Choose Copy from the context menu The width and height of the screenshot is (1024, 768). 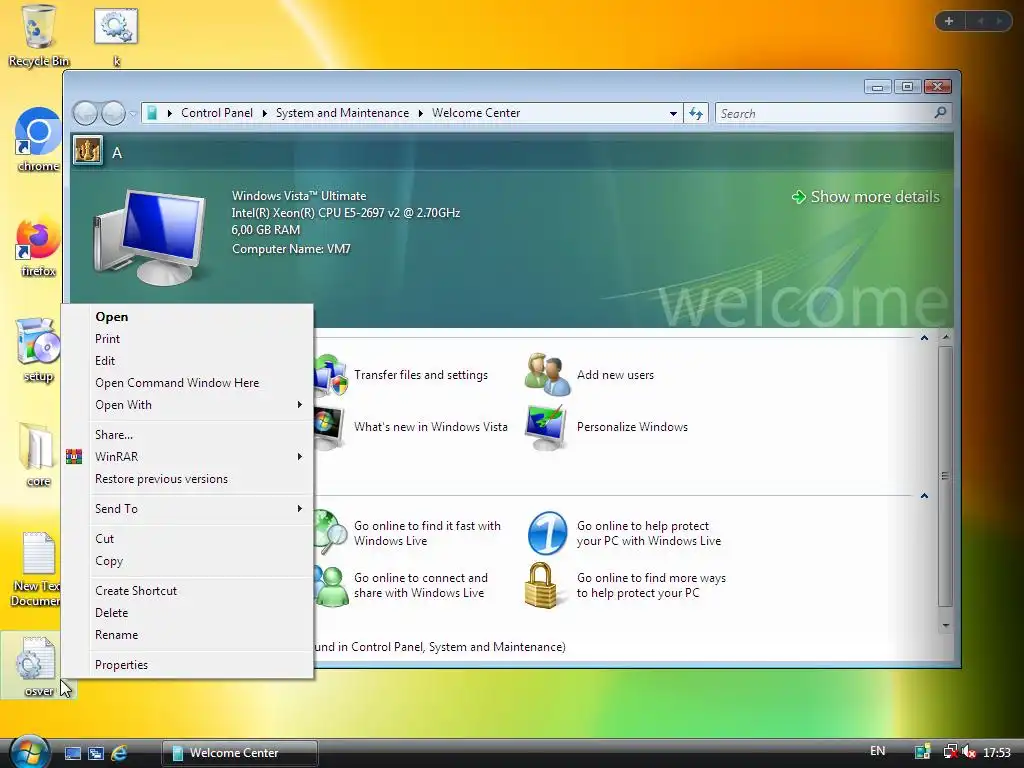pos(199,561)
